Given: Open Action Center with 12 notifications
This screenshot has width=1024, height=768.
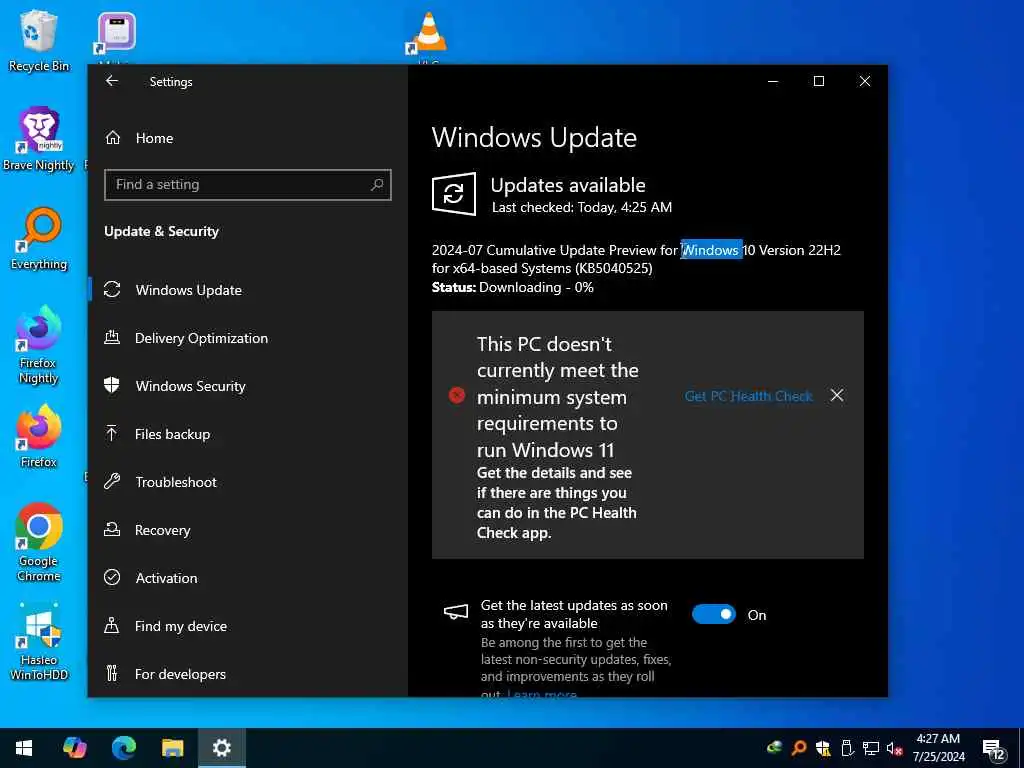Looking at the screenshot, I should click(x=994, y=748).
